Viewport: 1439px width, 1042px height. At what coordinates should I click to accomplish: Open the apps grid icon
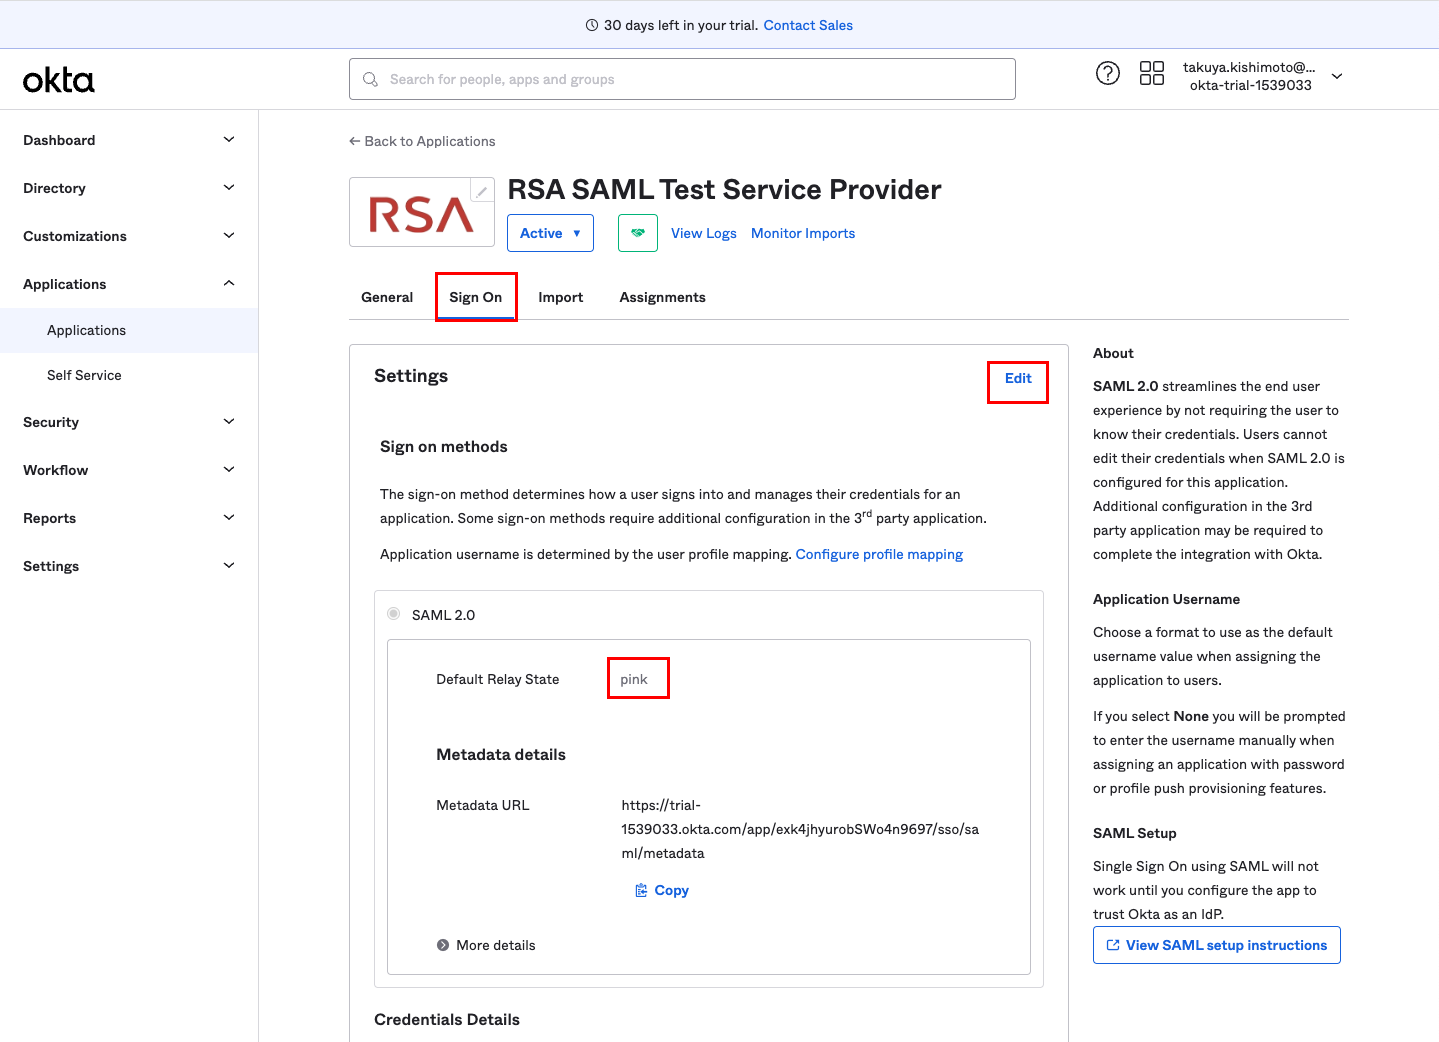click(1151, 73)
